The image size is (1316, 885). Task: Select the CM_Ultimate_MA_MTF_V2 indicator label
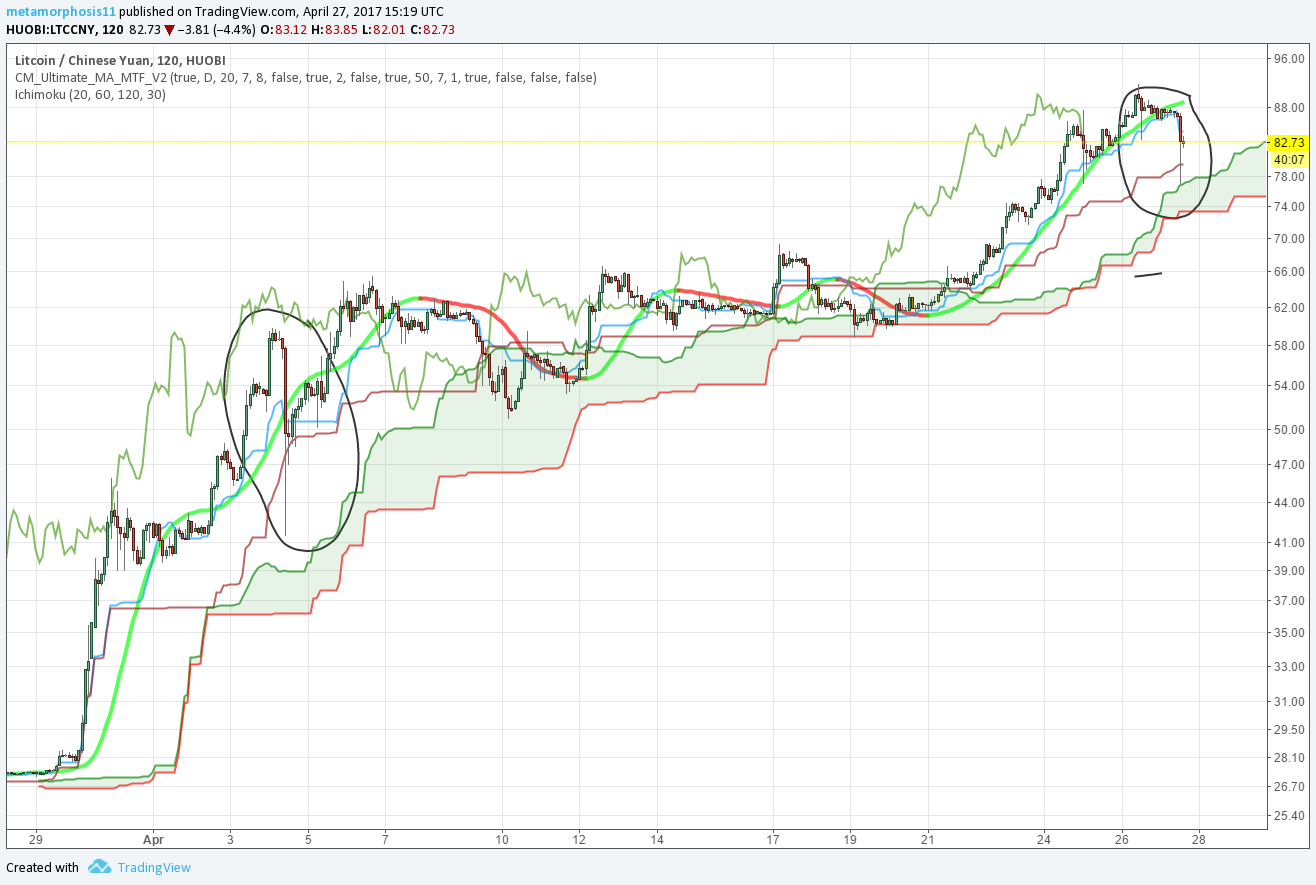pos(306,77)
